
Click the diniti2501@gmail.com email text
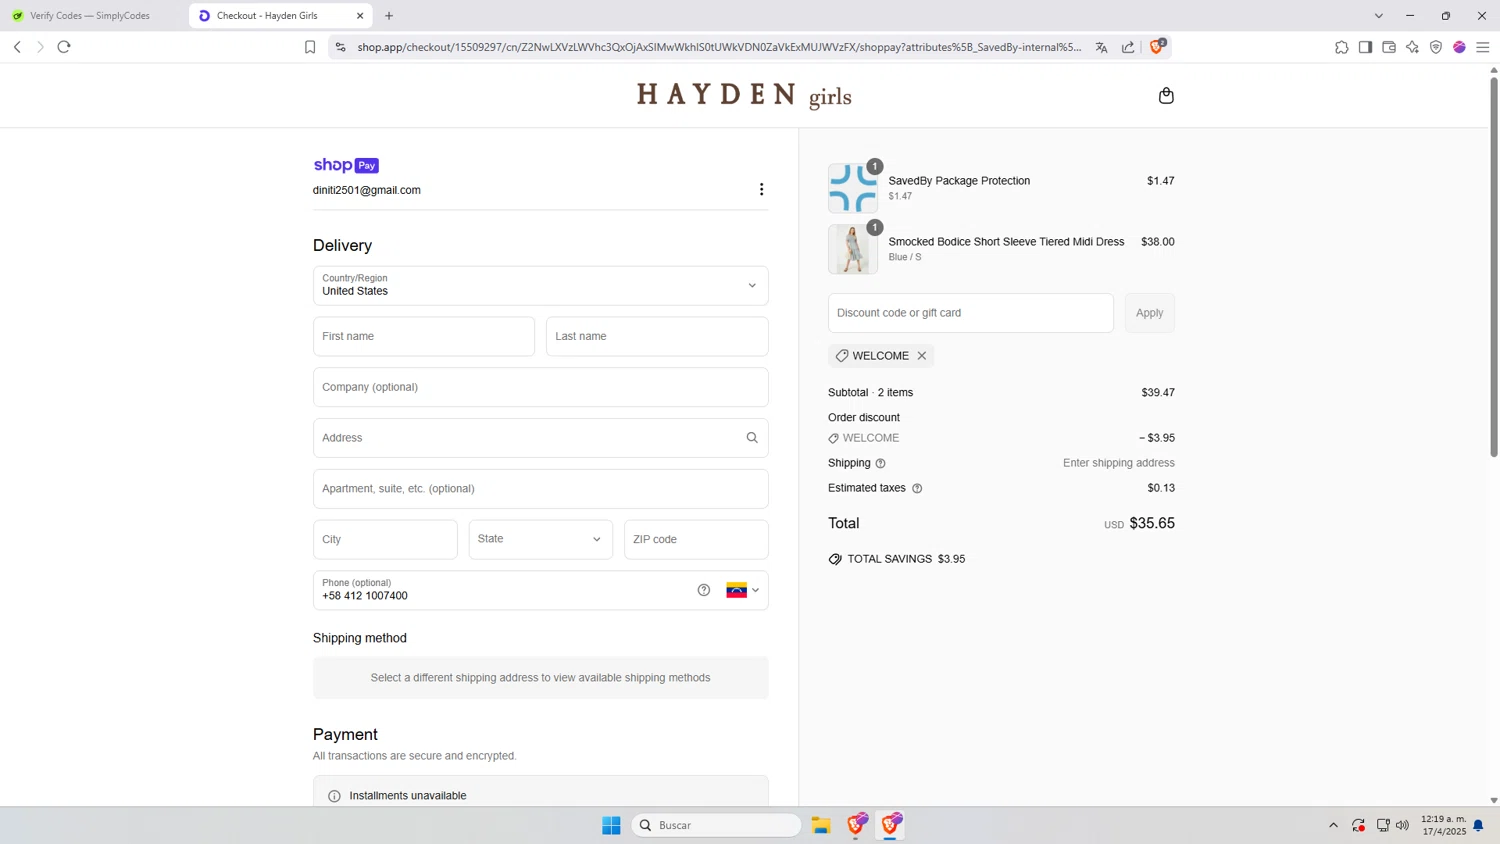point(367,190)
